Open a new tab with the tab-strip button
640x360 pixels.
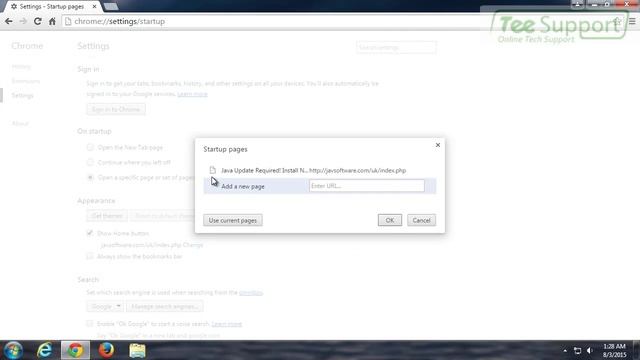[110, 7]
